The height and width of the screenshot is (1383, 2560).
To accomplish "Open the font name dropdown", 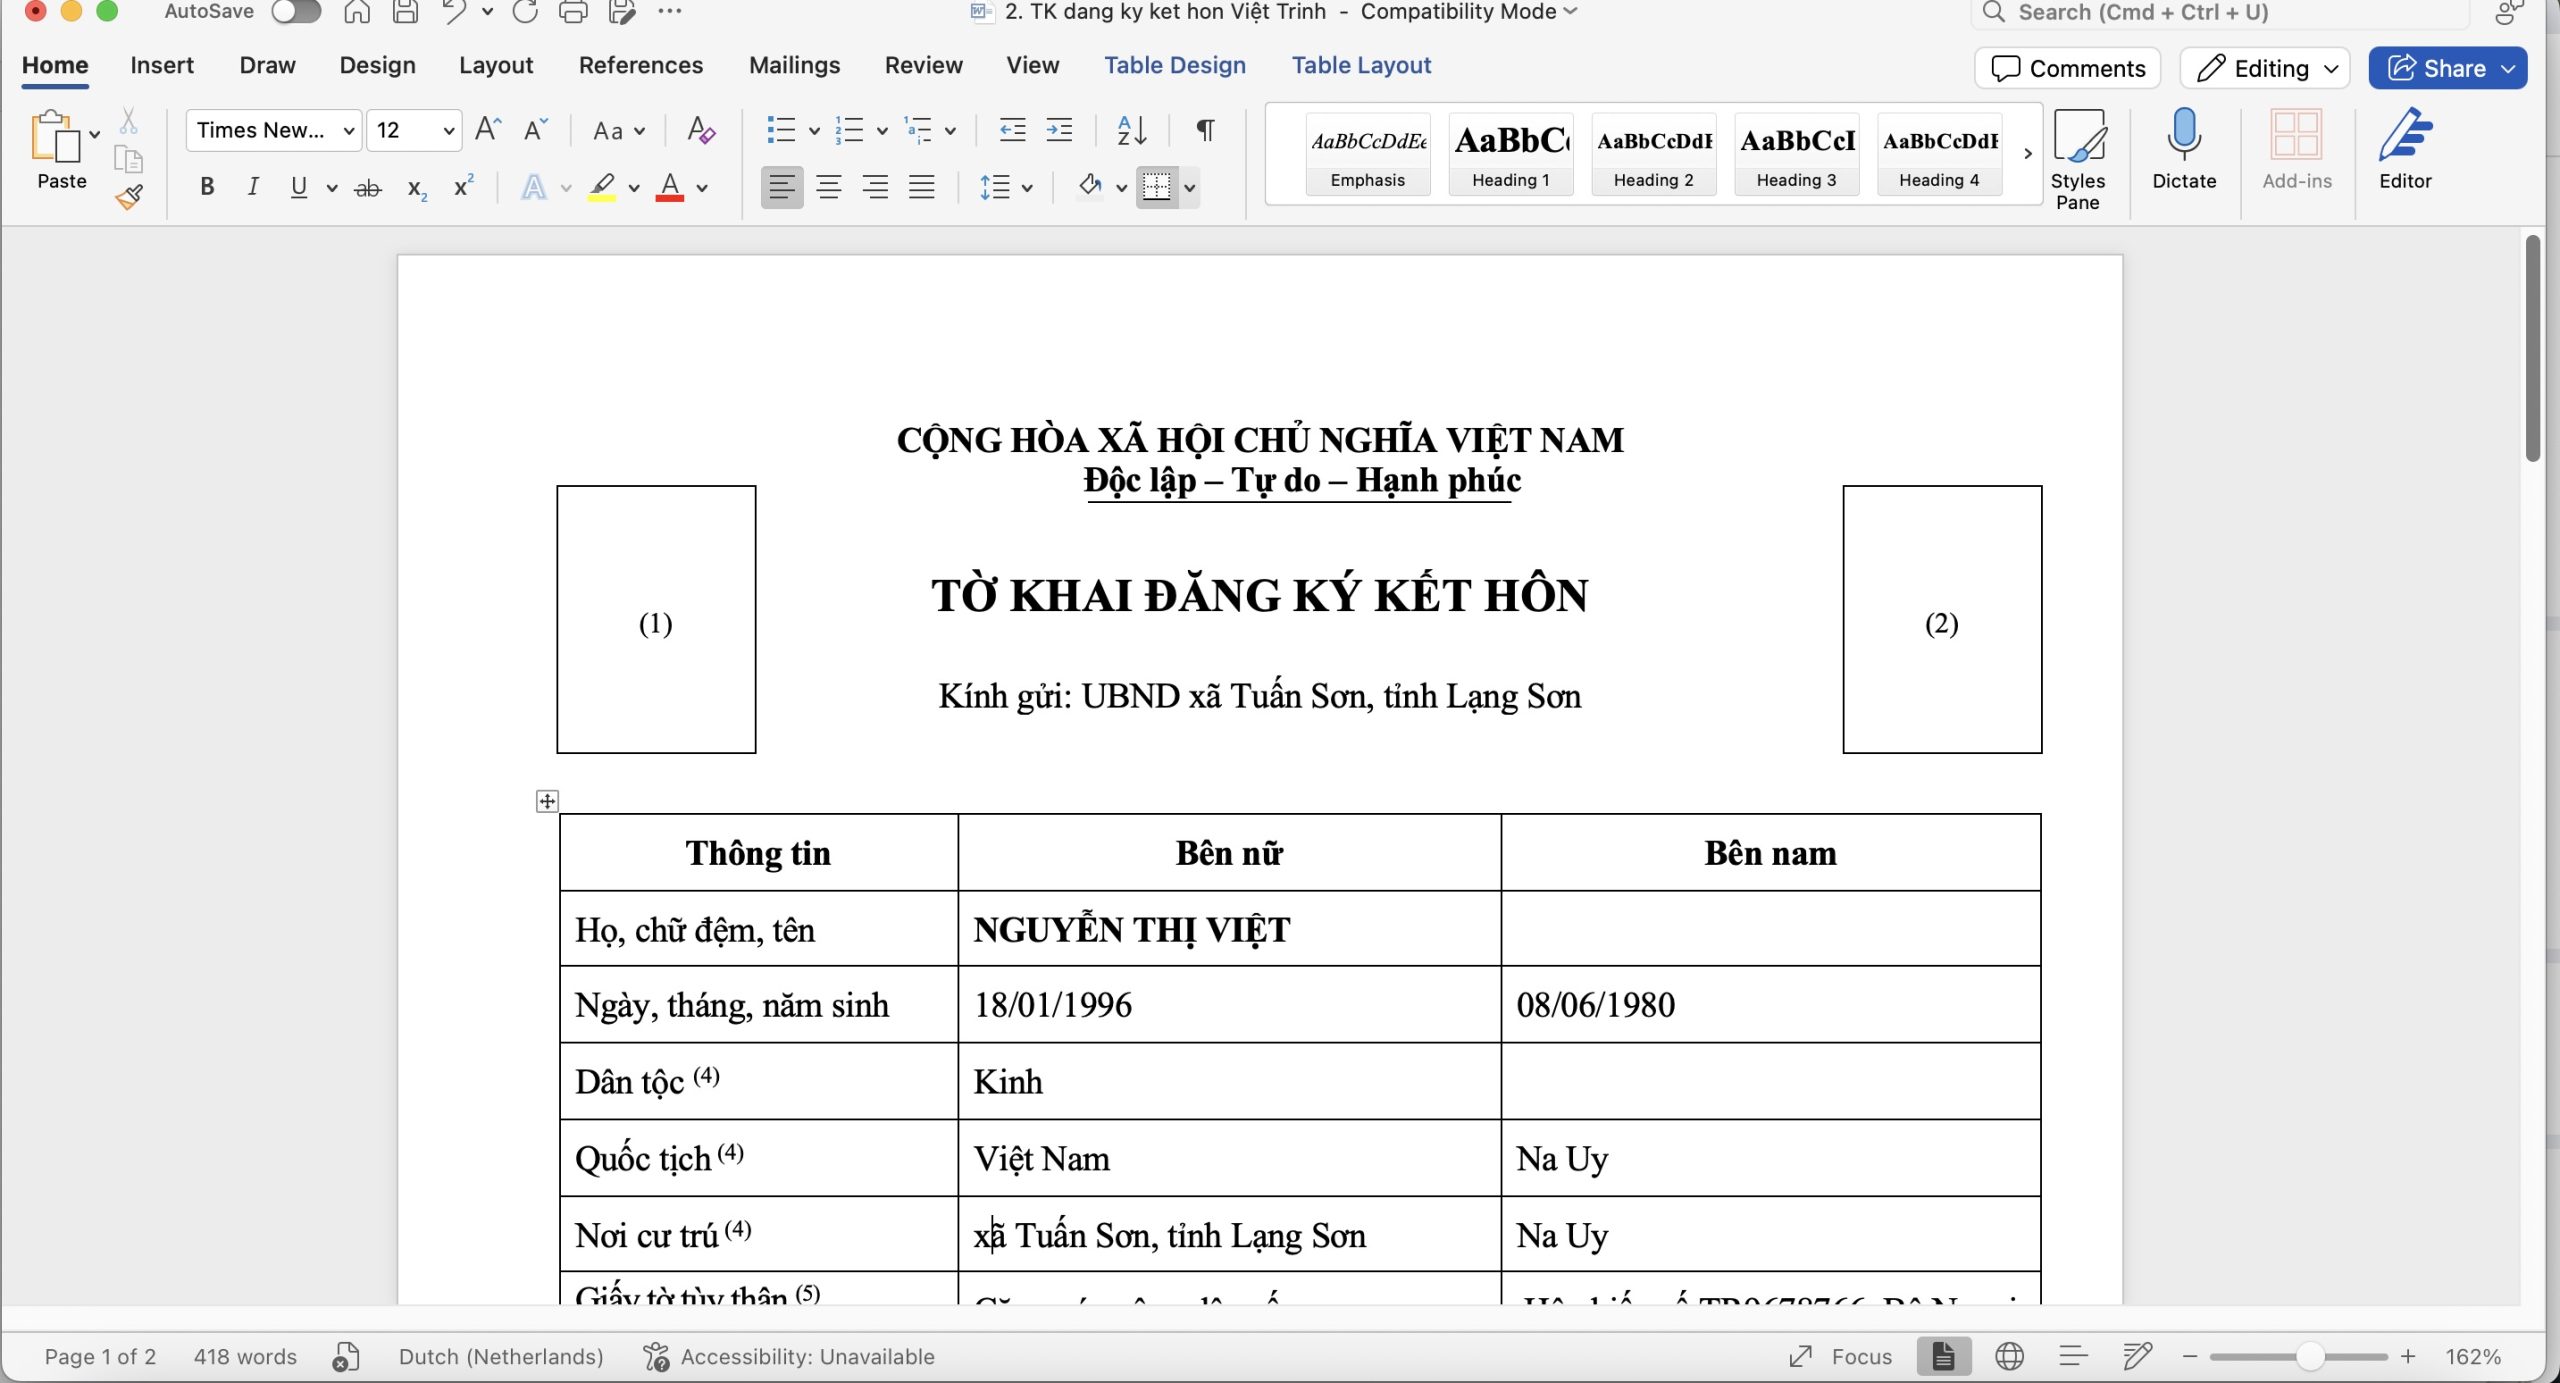I will 348,131.
